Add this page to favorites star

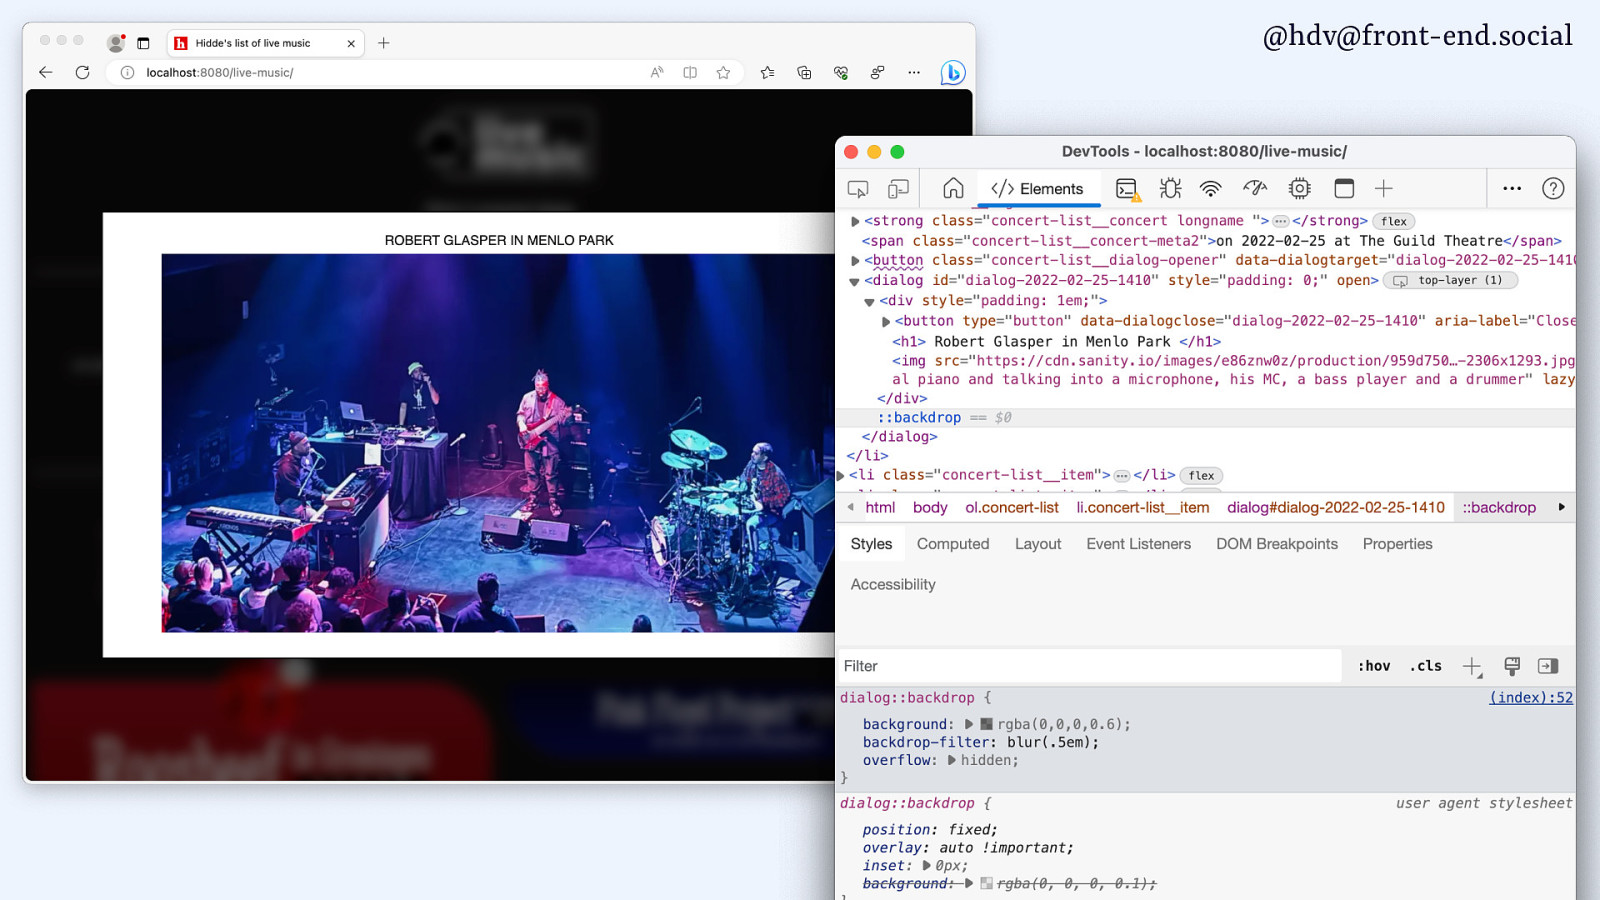tap(723, 72)
